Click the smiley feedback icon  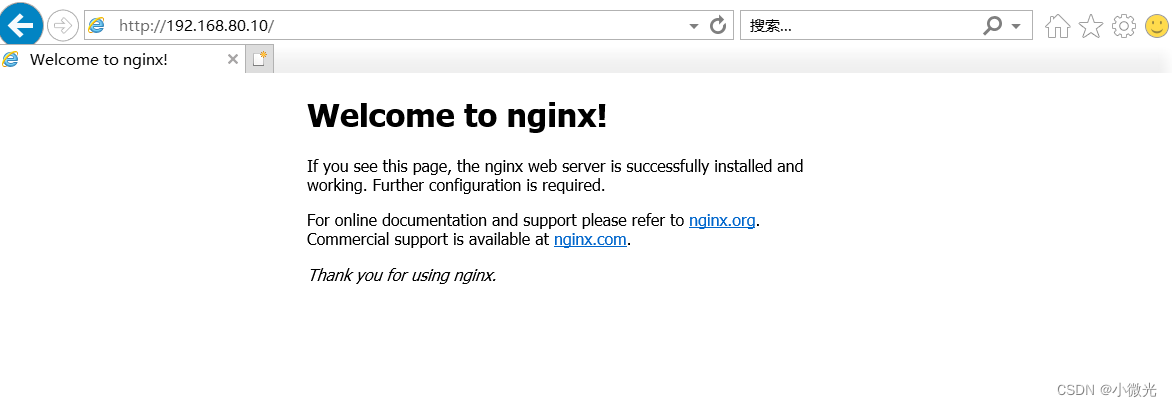pyautogui.click(x=1156, y=26)
